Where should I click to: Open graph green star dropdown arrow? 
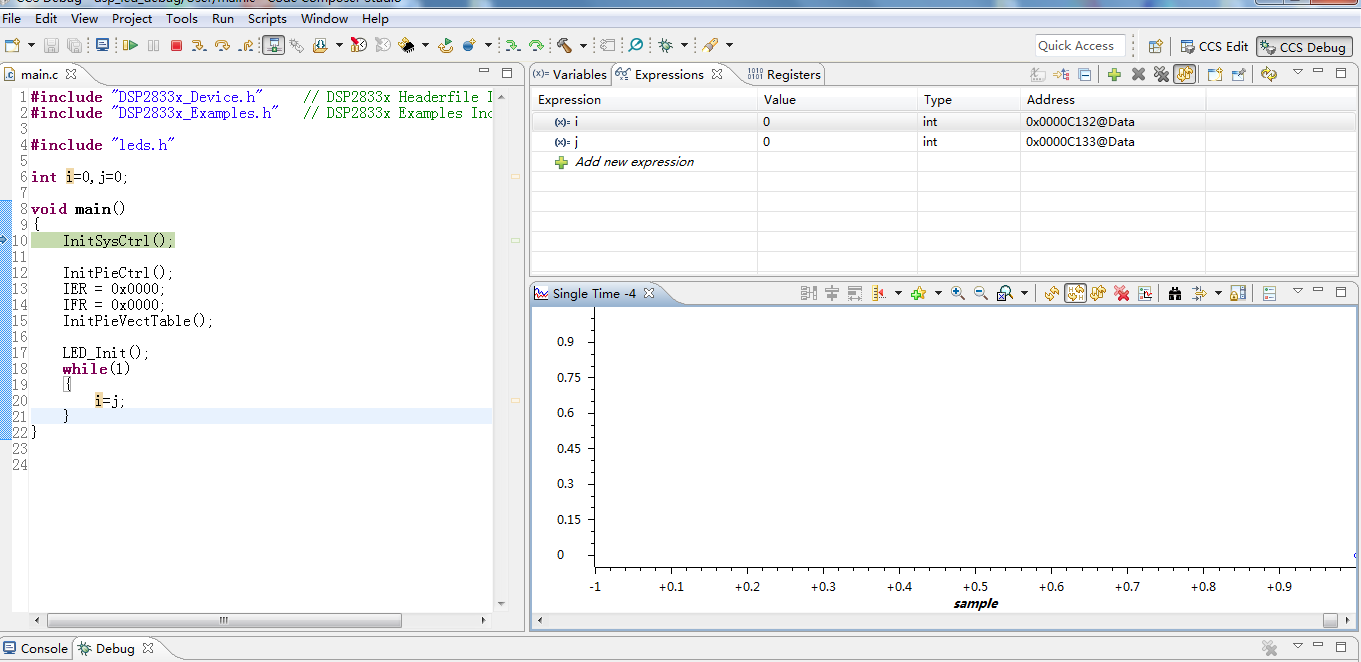point(938,293)
